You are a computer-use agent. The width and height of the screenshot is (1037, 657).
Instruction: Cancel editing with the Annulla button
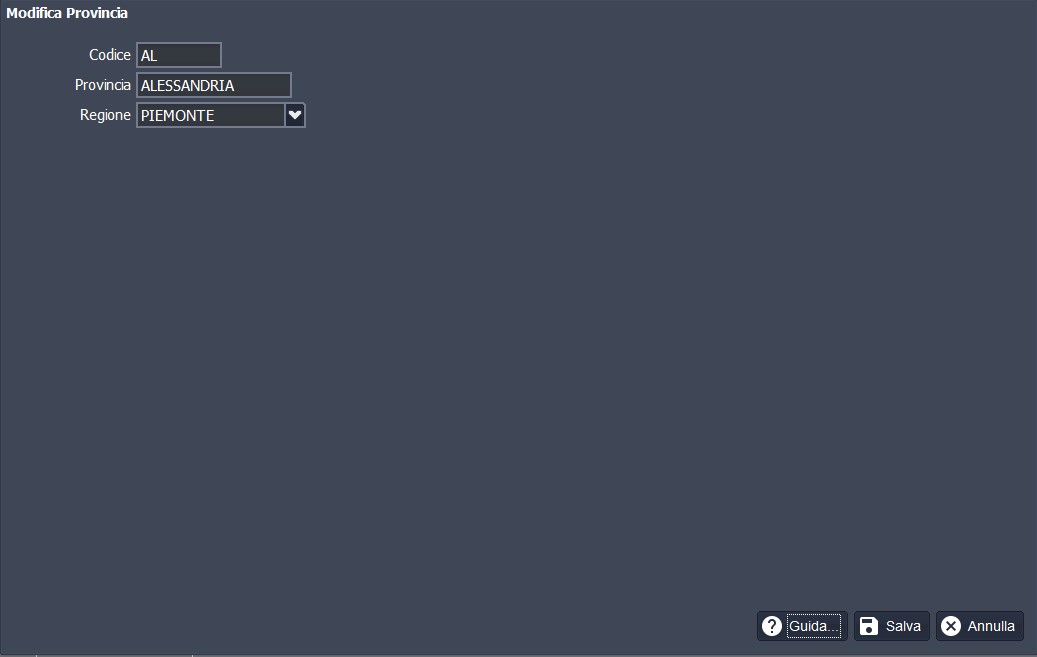pyautogui.click(x=979, y=626)
